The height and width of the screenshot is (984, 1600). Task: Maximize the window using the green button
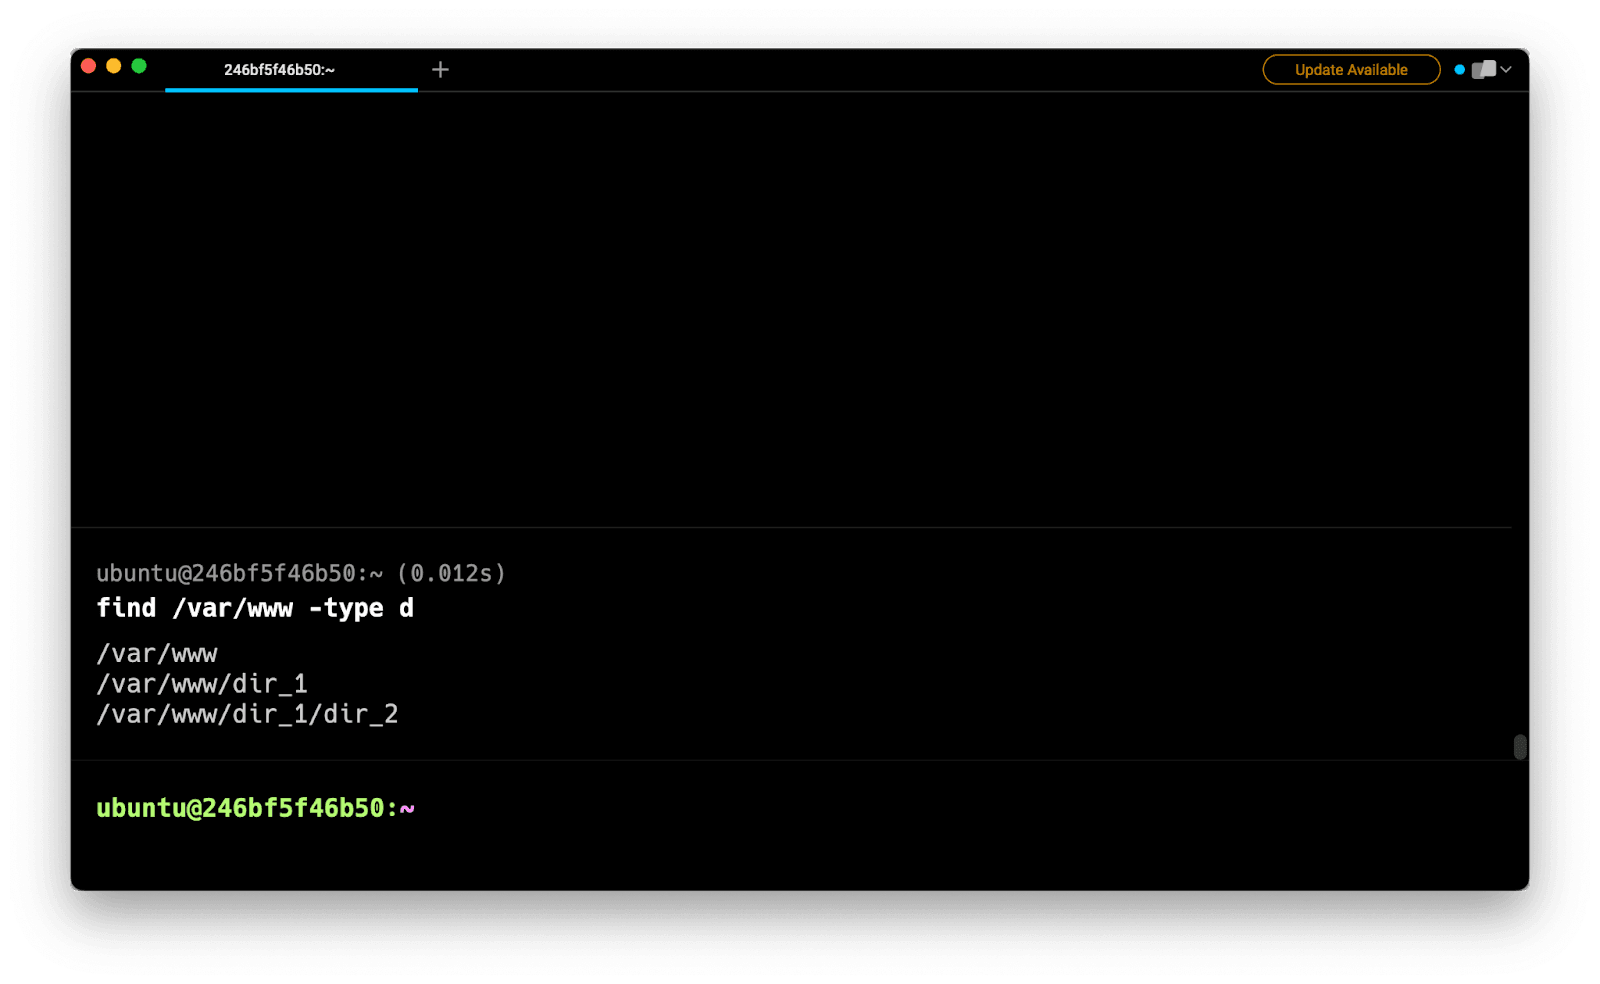coord(139,66)
